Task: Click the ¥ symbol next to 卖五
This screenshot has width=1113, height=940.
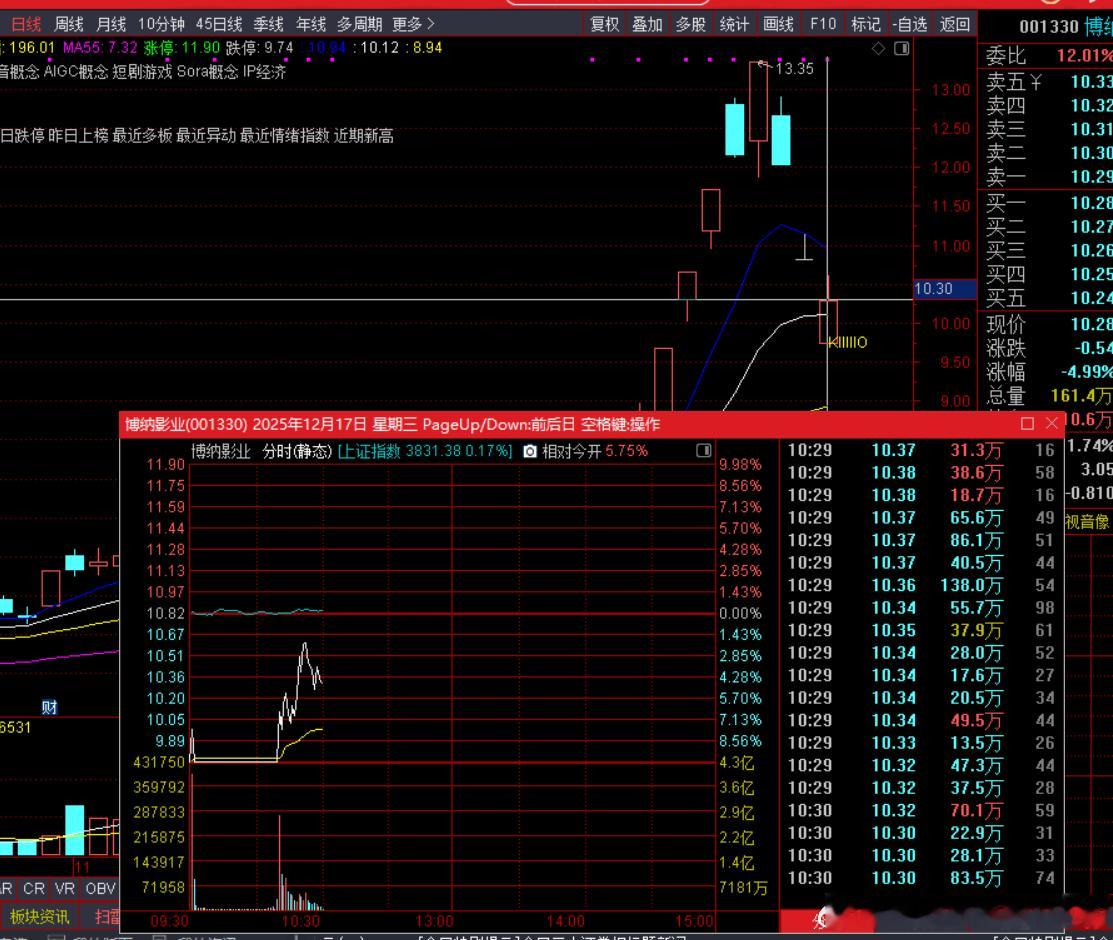Action: (1035, 82)
